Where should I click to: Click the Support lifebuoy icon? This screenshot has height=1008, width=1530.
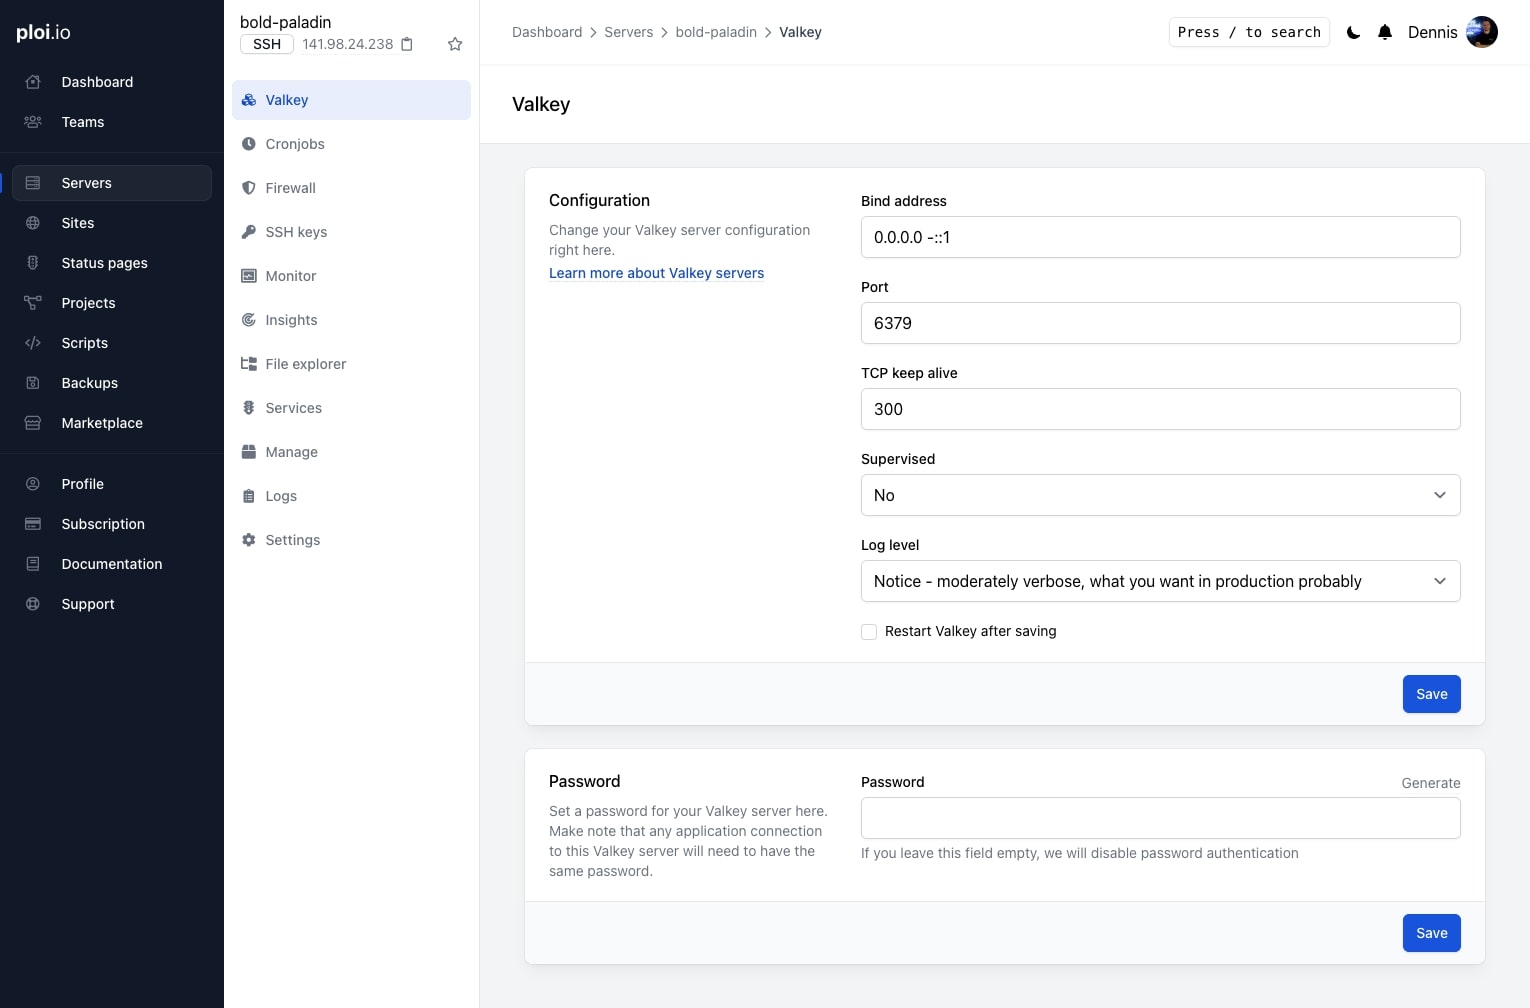33,604
